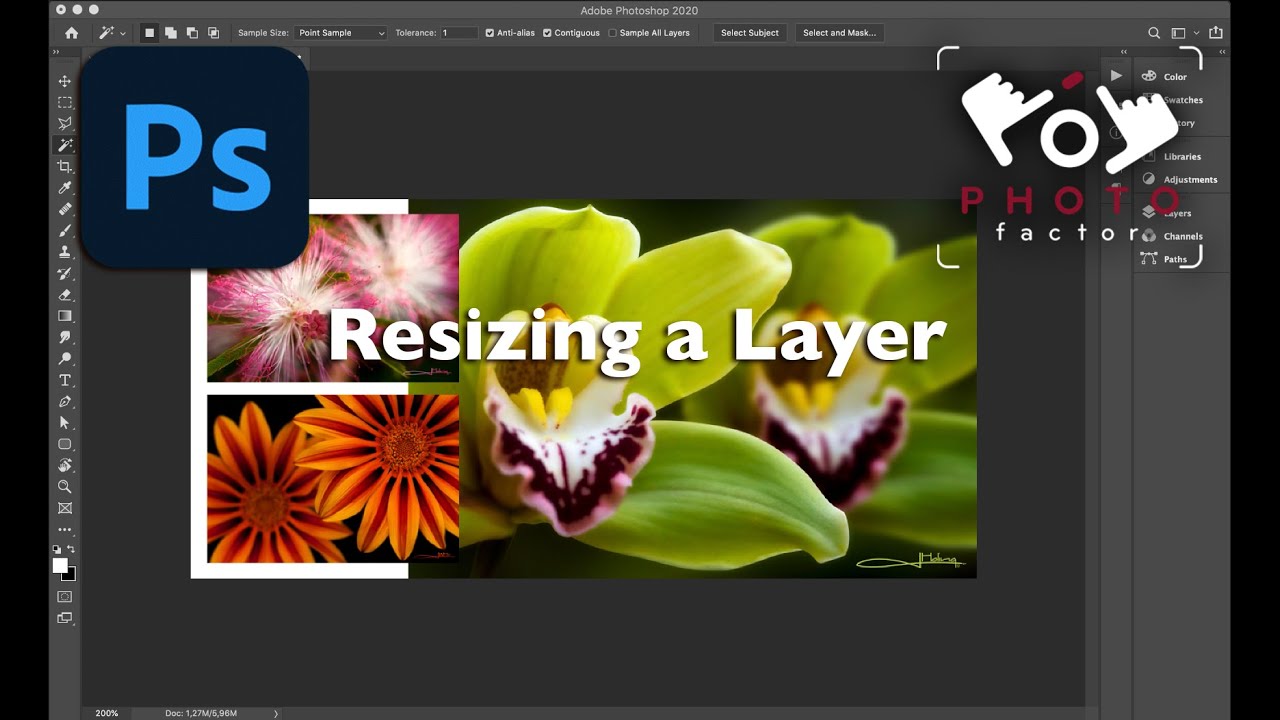Select the Clone Stamp tool
The width and height of the screenshot is (1280, 720).
65,252
